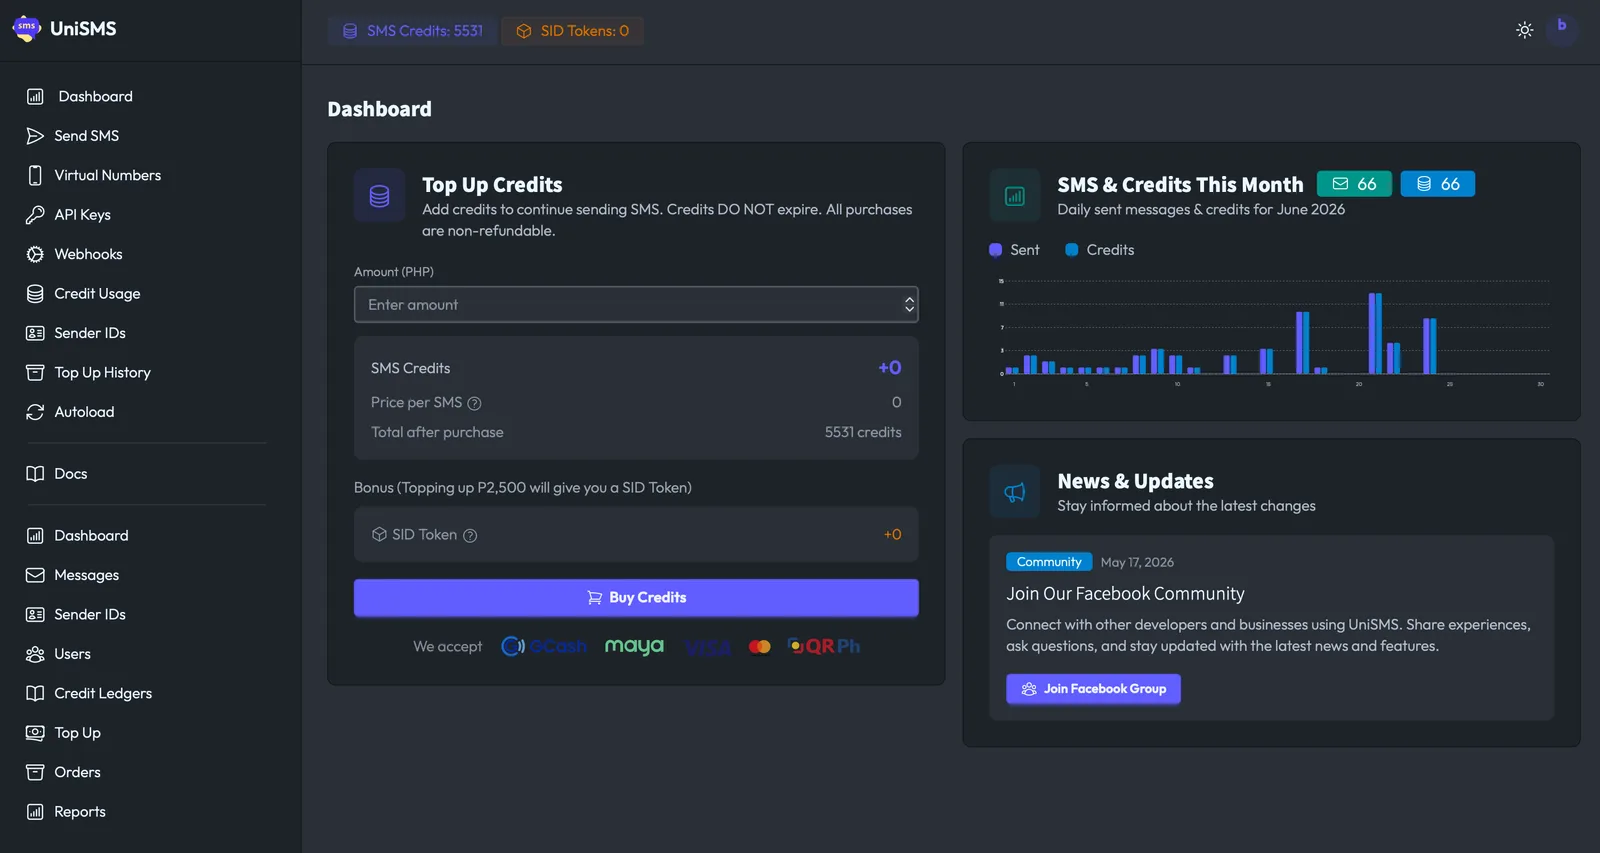The height and width of the screenshot is (853, 1600).
Task: Open the Send SMS page
Action: [x=73, y=136]
